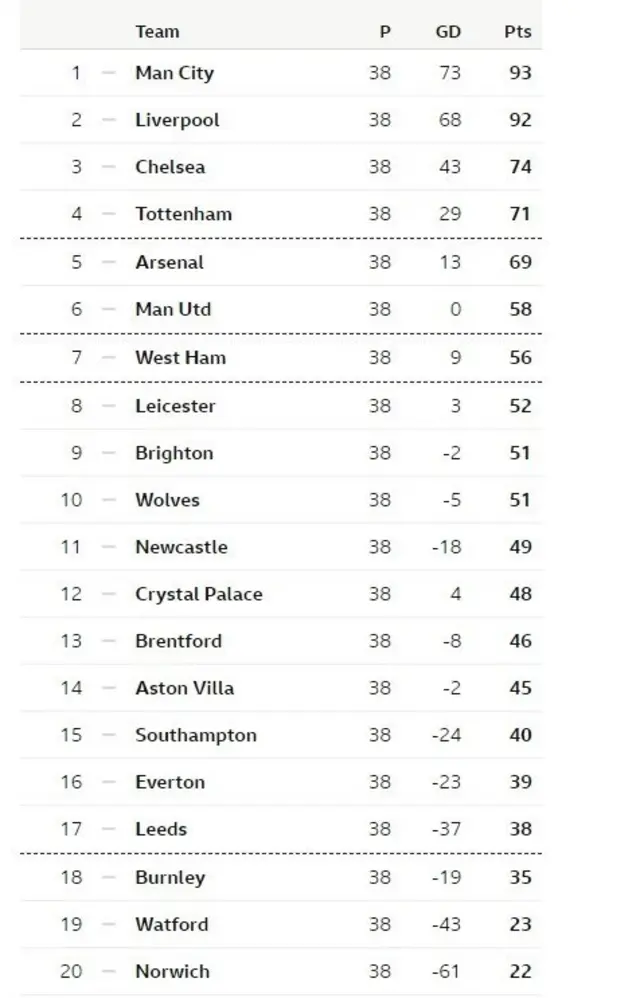Click the position-change dash icon next to Newcastle
The height and width of the screenshot is (998, 640).
[109, 547]
